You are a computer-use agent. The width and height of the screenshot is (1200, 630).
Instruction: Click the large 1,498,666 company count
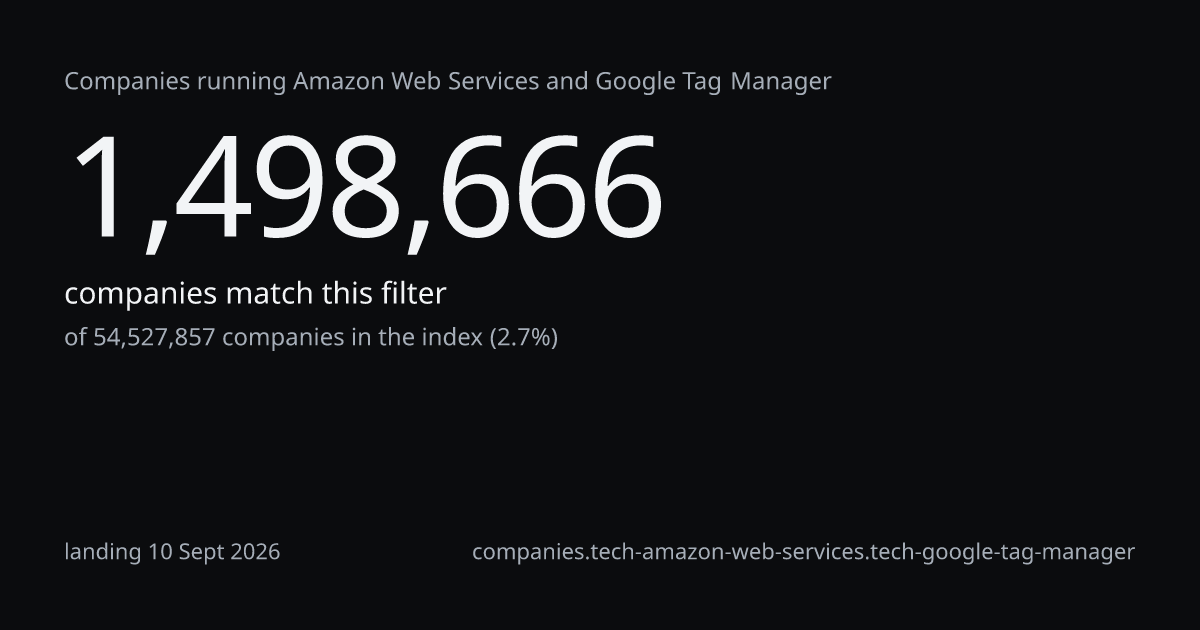pyautogui.click(x=365, y=190)
